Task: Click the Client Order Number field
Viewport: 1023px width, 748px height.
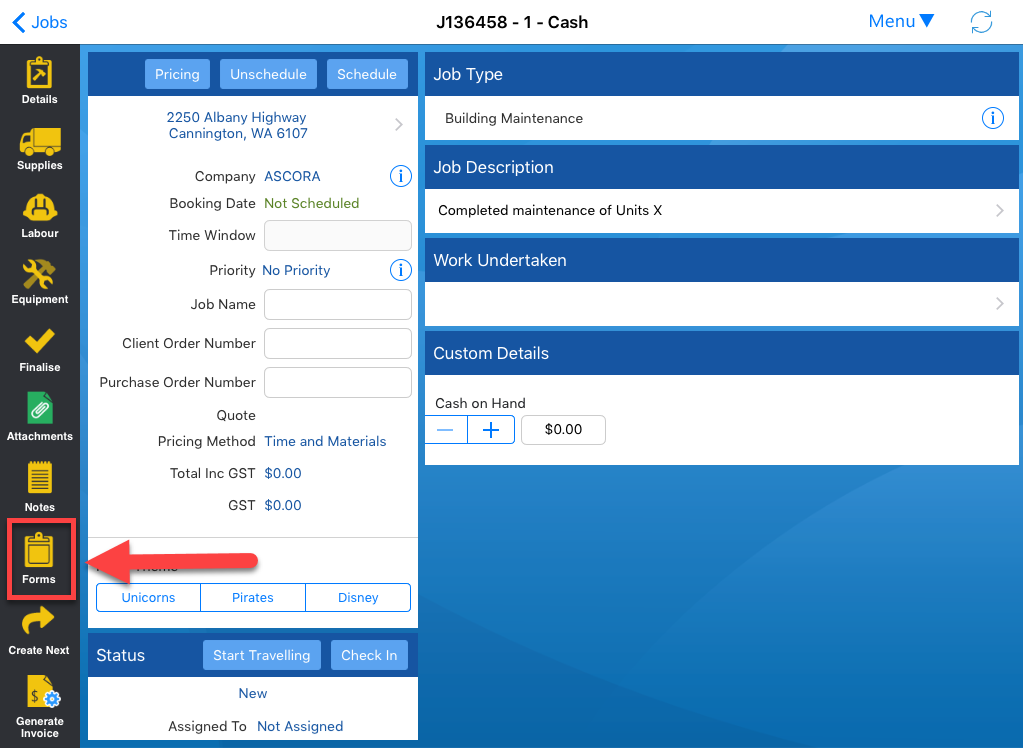Action: [338, 343]
